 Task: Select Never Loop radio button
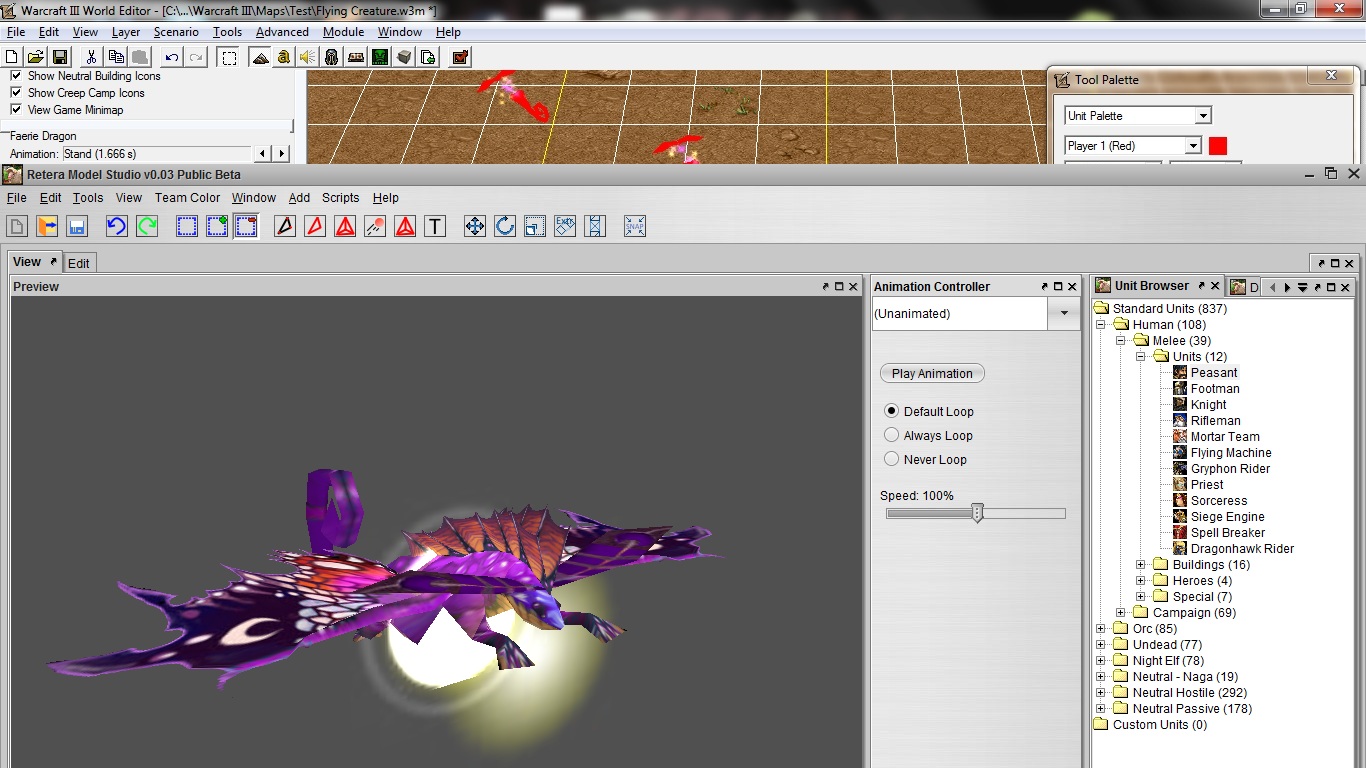point(891,459)
